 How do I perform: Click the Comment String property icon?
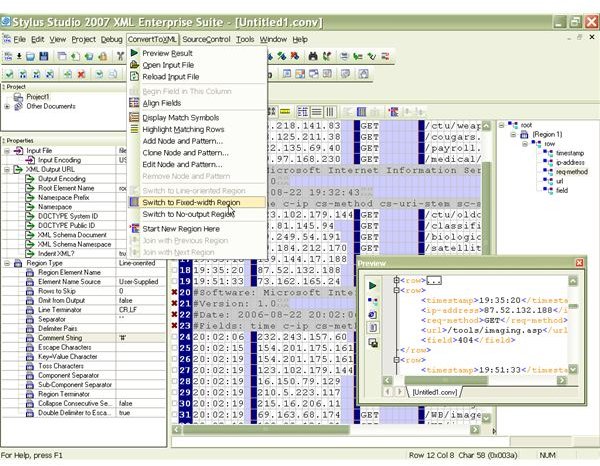point(30,338)
